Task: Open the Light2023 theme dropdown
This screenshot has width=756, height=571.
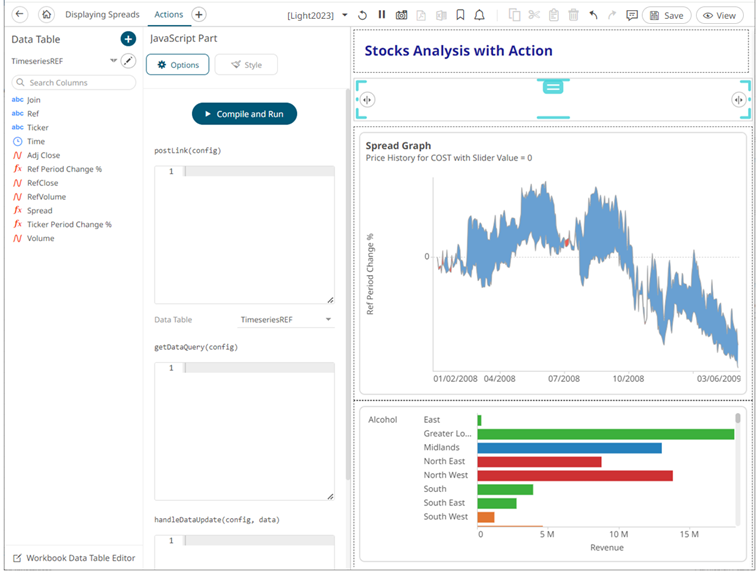Action: click(x=345, y=15)
